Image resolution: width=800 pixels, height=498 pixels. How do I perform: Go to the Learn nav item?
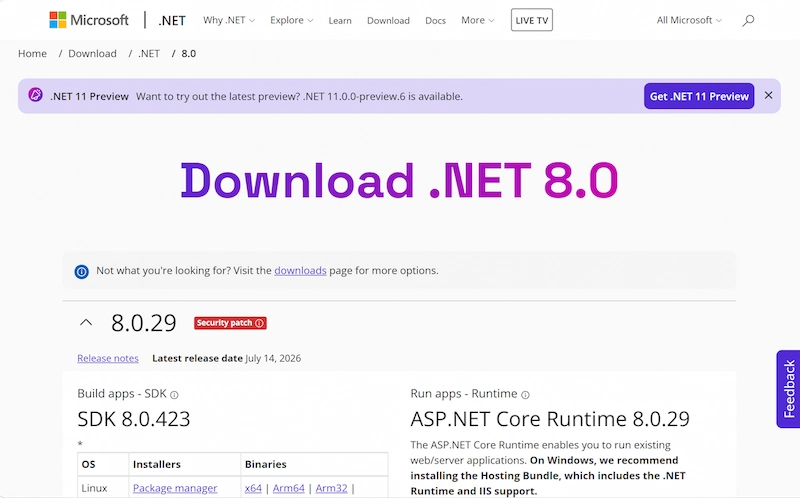(x=340, y=20)
